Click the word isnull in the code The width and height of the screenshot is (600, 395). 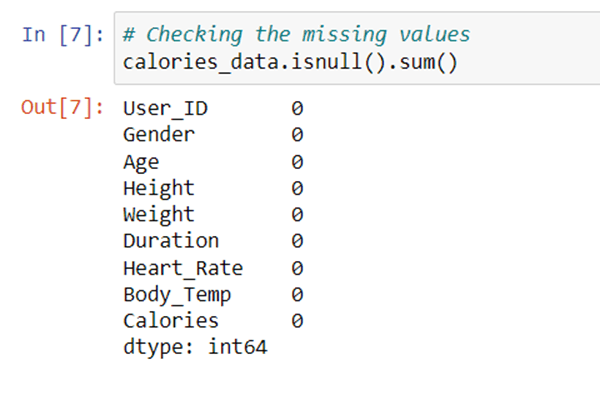(x=326, y=62)
